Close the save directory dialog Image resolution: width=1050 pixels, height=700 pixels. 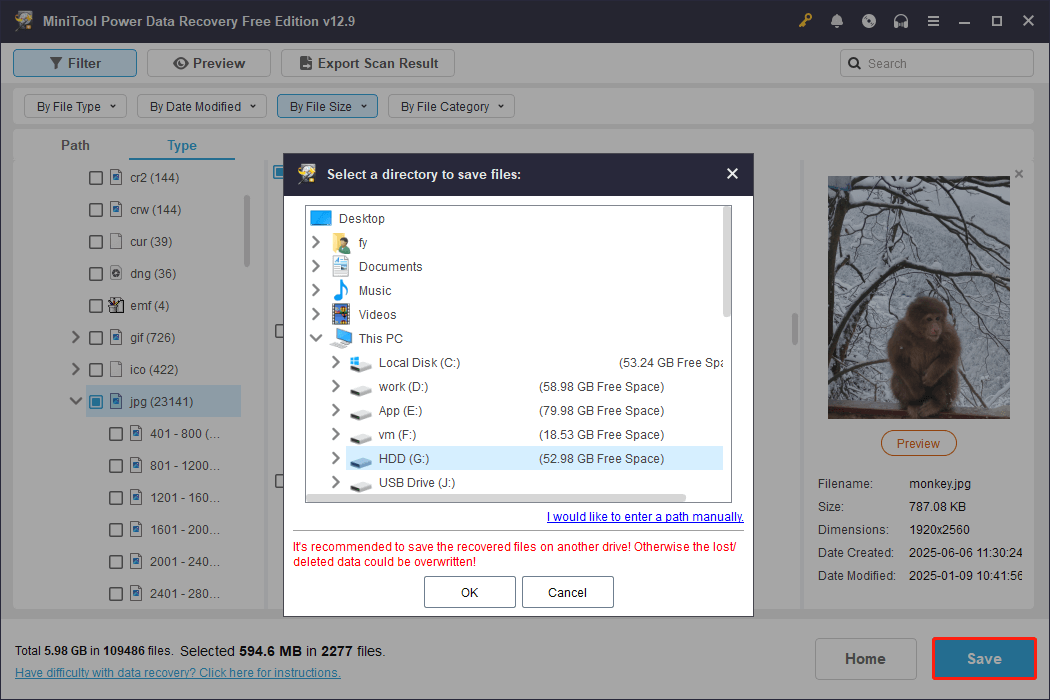(733, 173)
